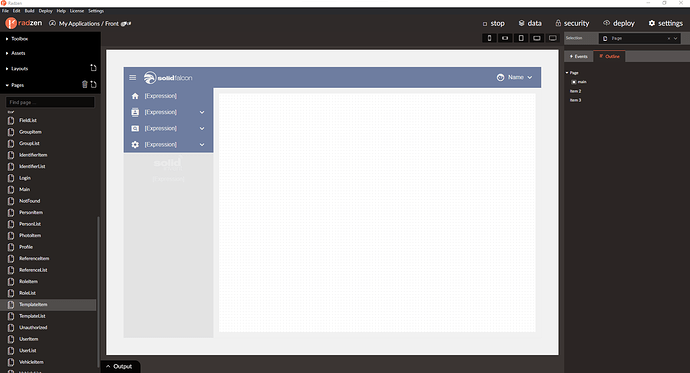Add a new page using the Pages icon
Image resolution: width=690 pixels, height=373 pixels.
93,84
